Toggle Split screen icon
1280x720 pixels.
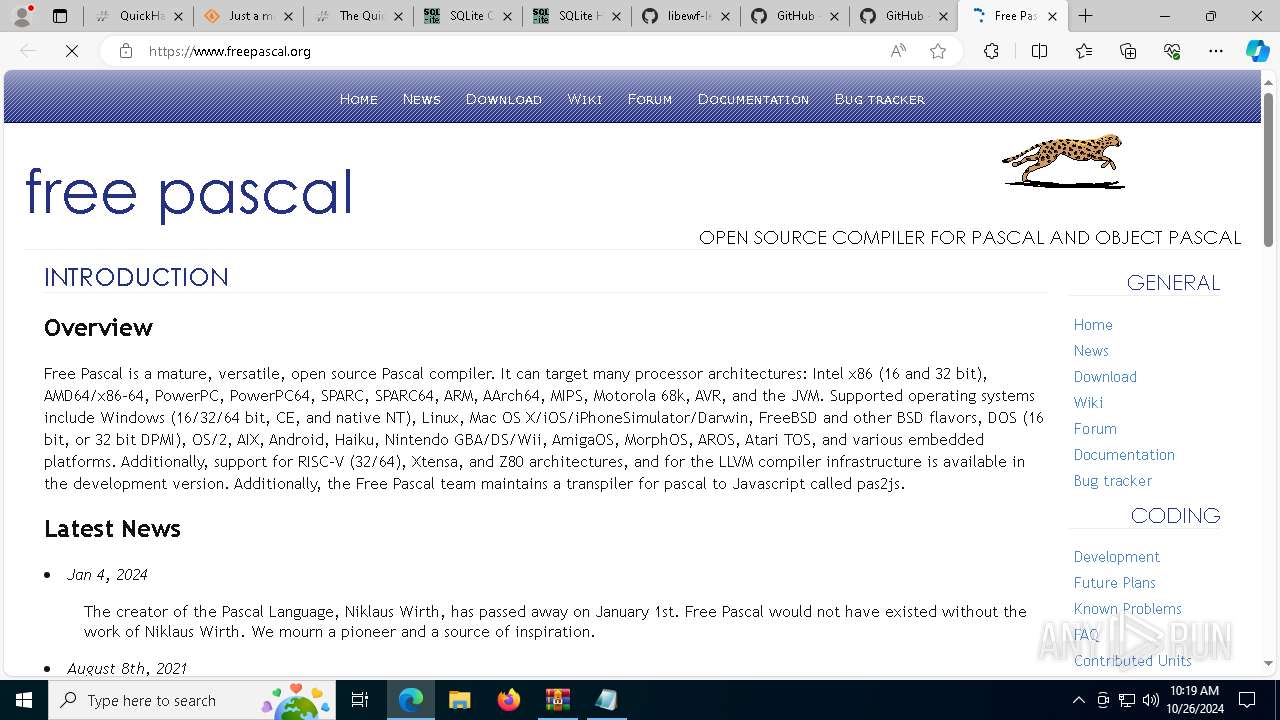pyautogui.click(x=1039, y=51)
